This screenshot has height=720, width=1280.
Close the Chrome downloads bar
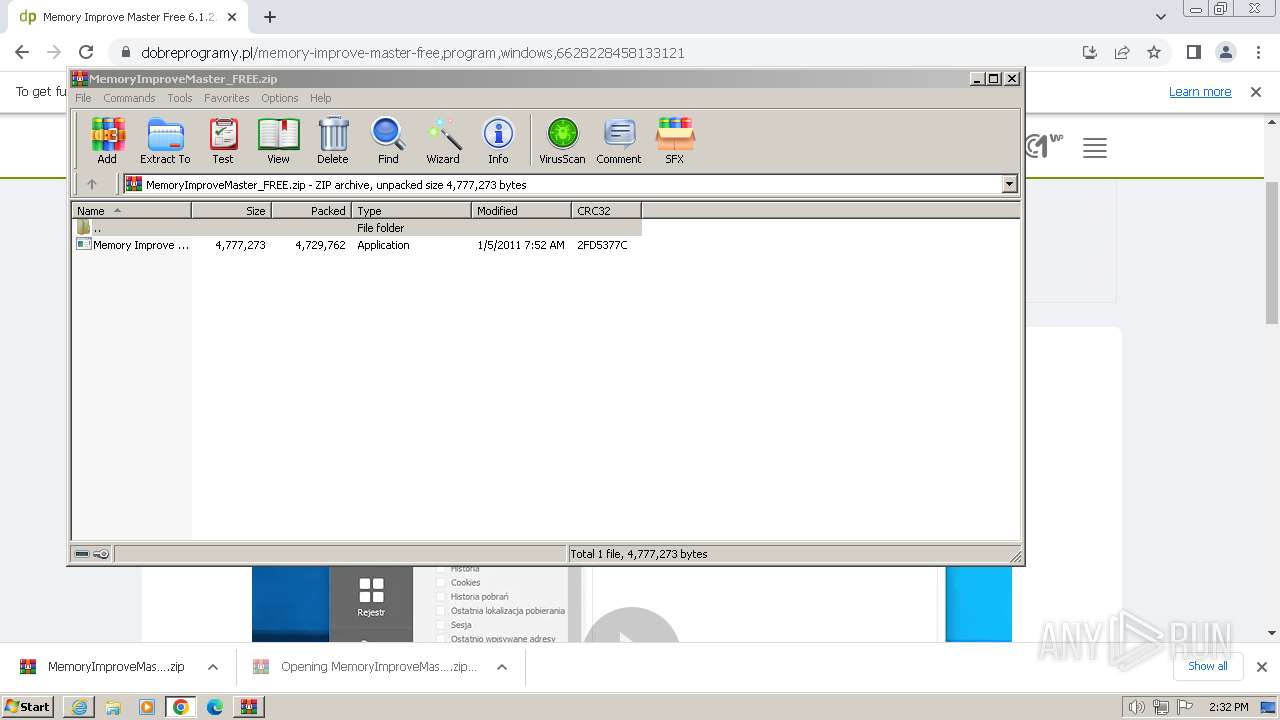[1261, 667]
